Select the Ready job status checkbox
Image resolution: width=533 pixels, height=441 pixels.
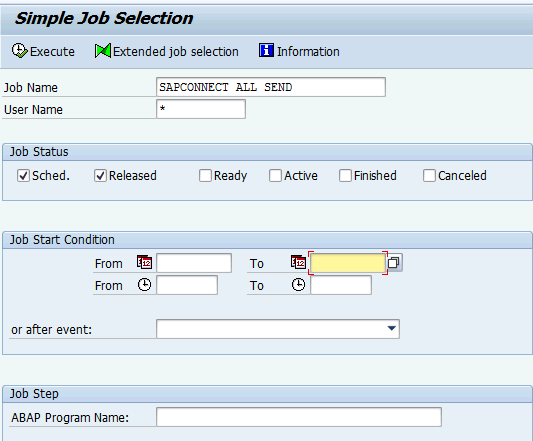tap(205, 176)
